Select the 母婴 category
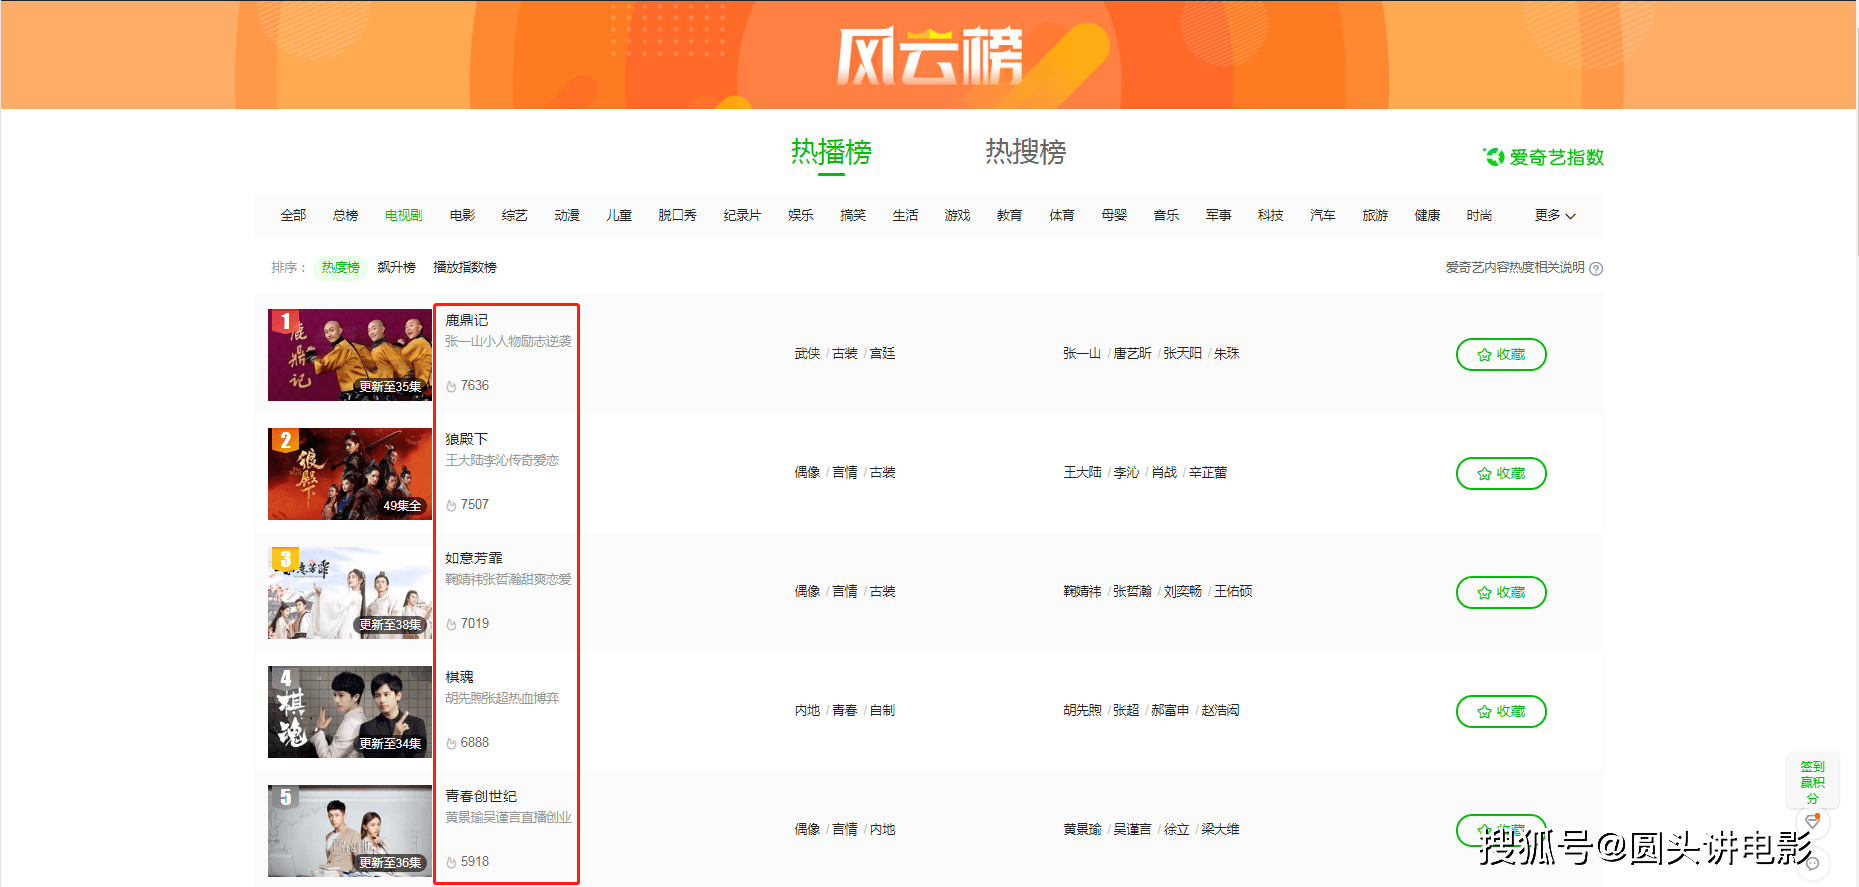This screenshot has width=1859, height=887. tap(1114, 215)
